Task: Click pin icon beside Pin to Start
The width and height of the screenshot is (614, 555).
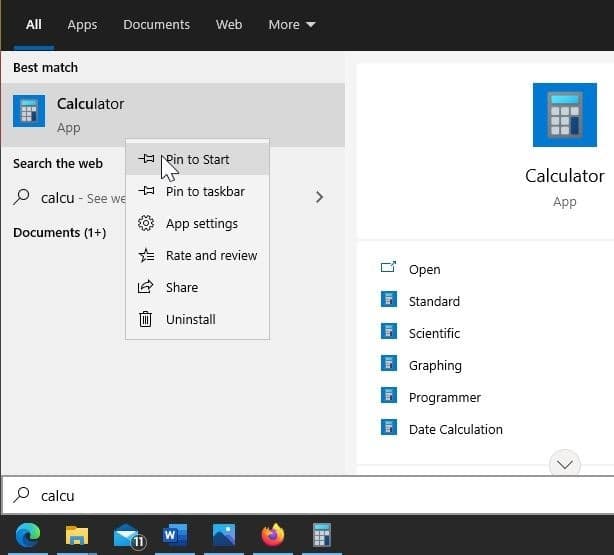Action: pyautogui.click(x=146, y=159)
